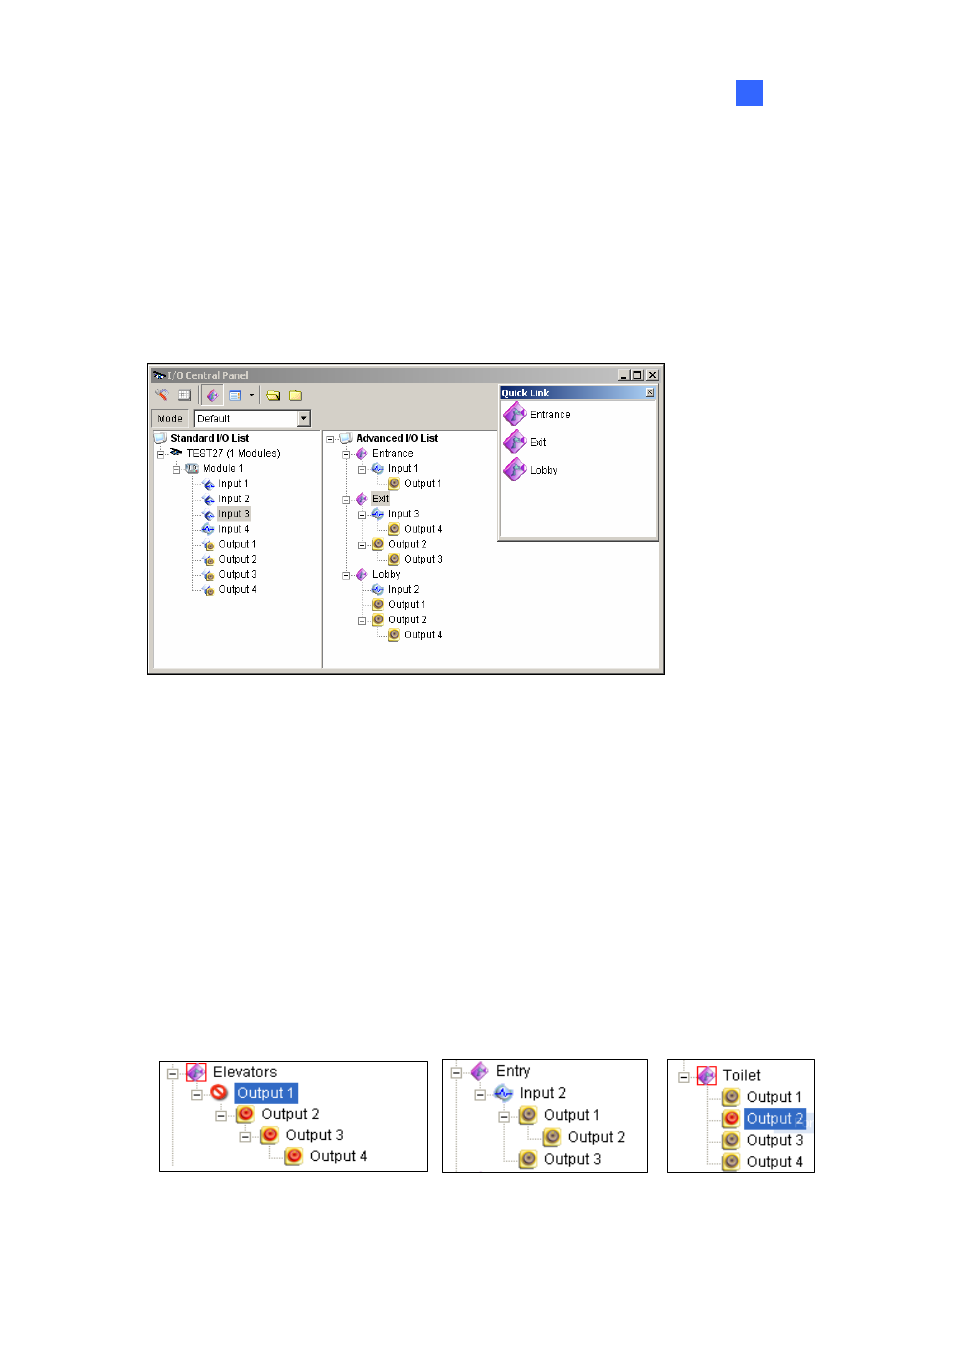This screenshot has width=954, height=1350.
Task: Collapse the Entrance group in Advanced list
Action: [346, 454]
